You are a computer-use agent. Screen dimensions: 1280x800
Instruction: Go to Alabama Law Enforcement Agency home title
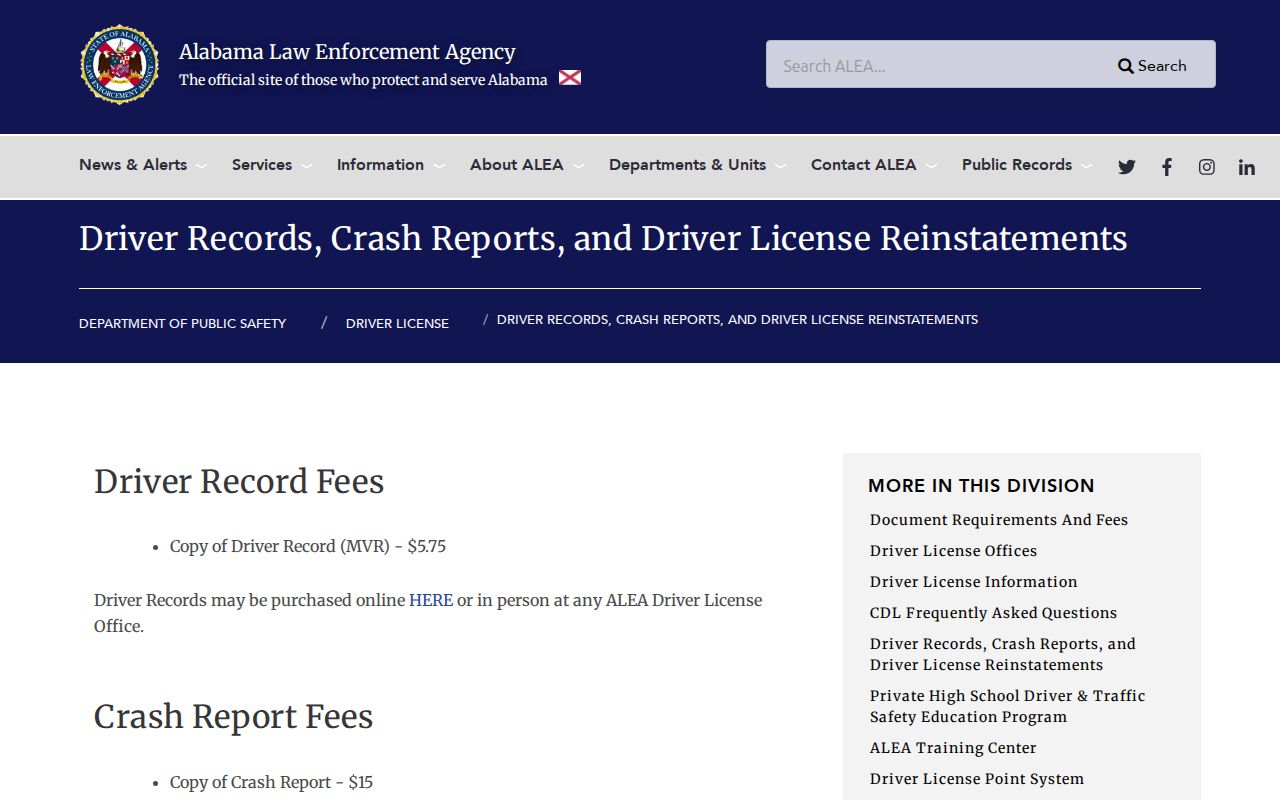point(347,52)
